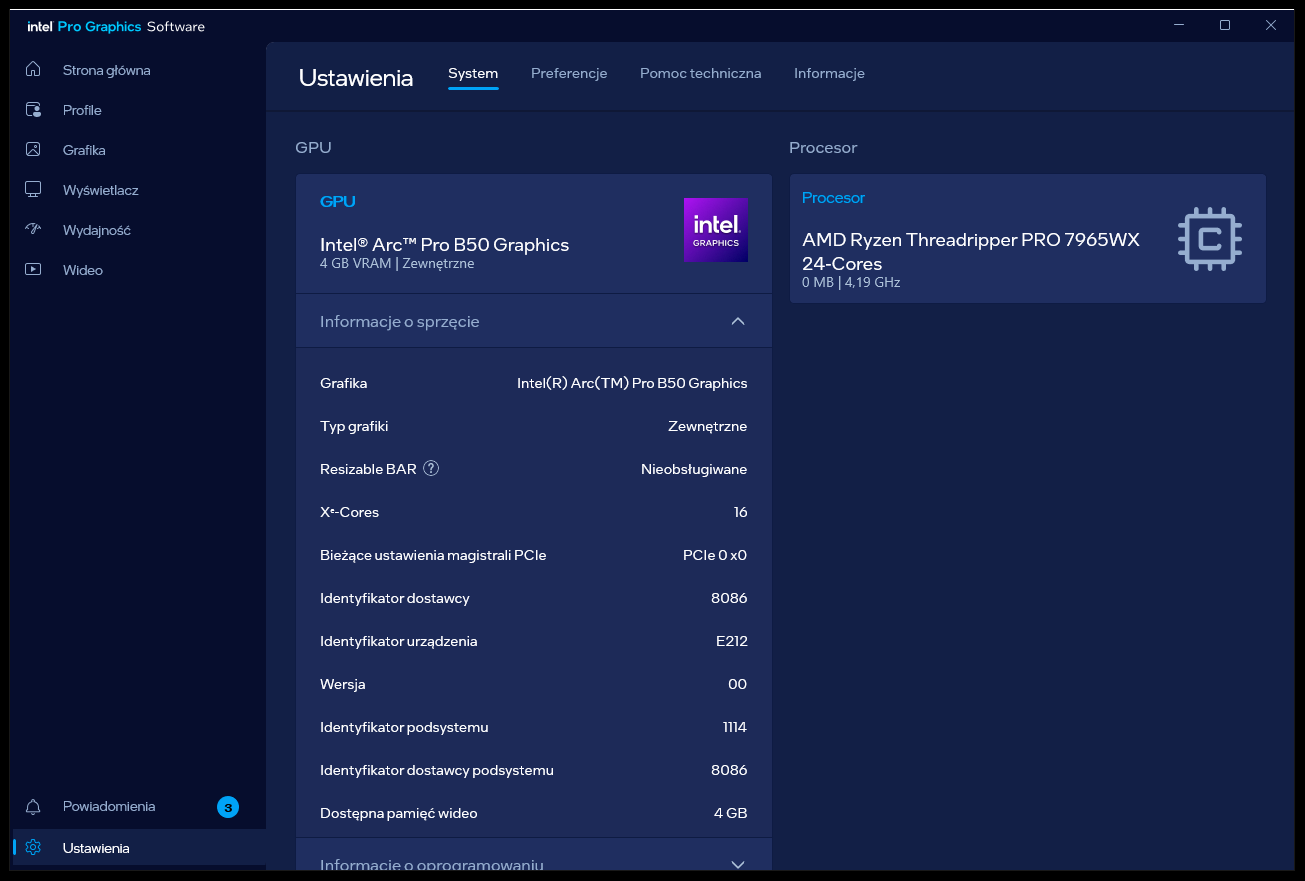Screen dimensions: 1305x881
Task: Collapse the Informacje o sprzęcie section
Action: click(x=738, y=322)
